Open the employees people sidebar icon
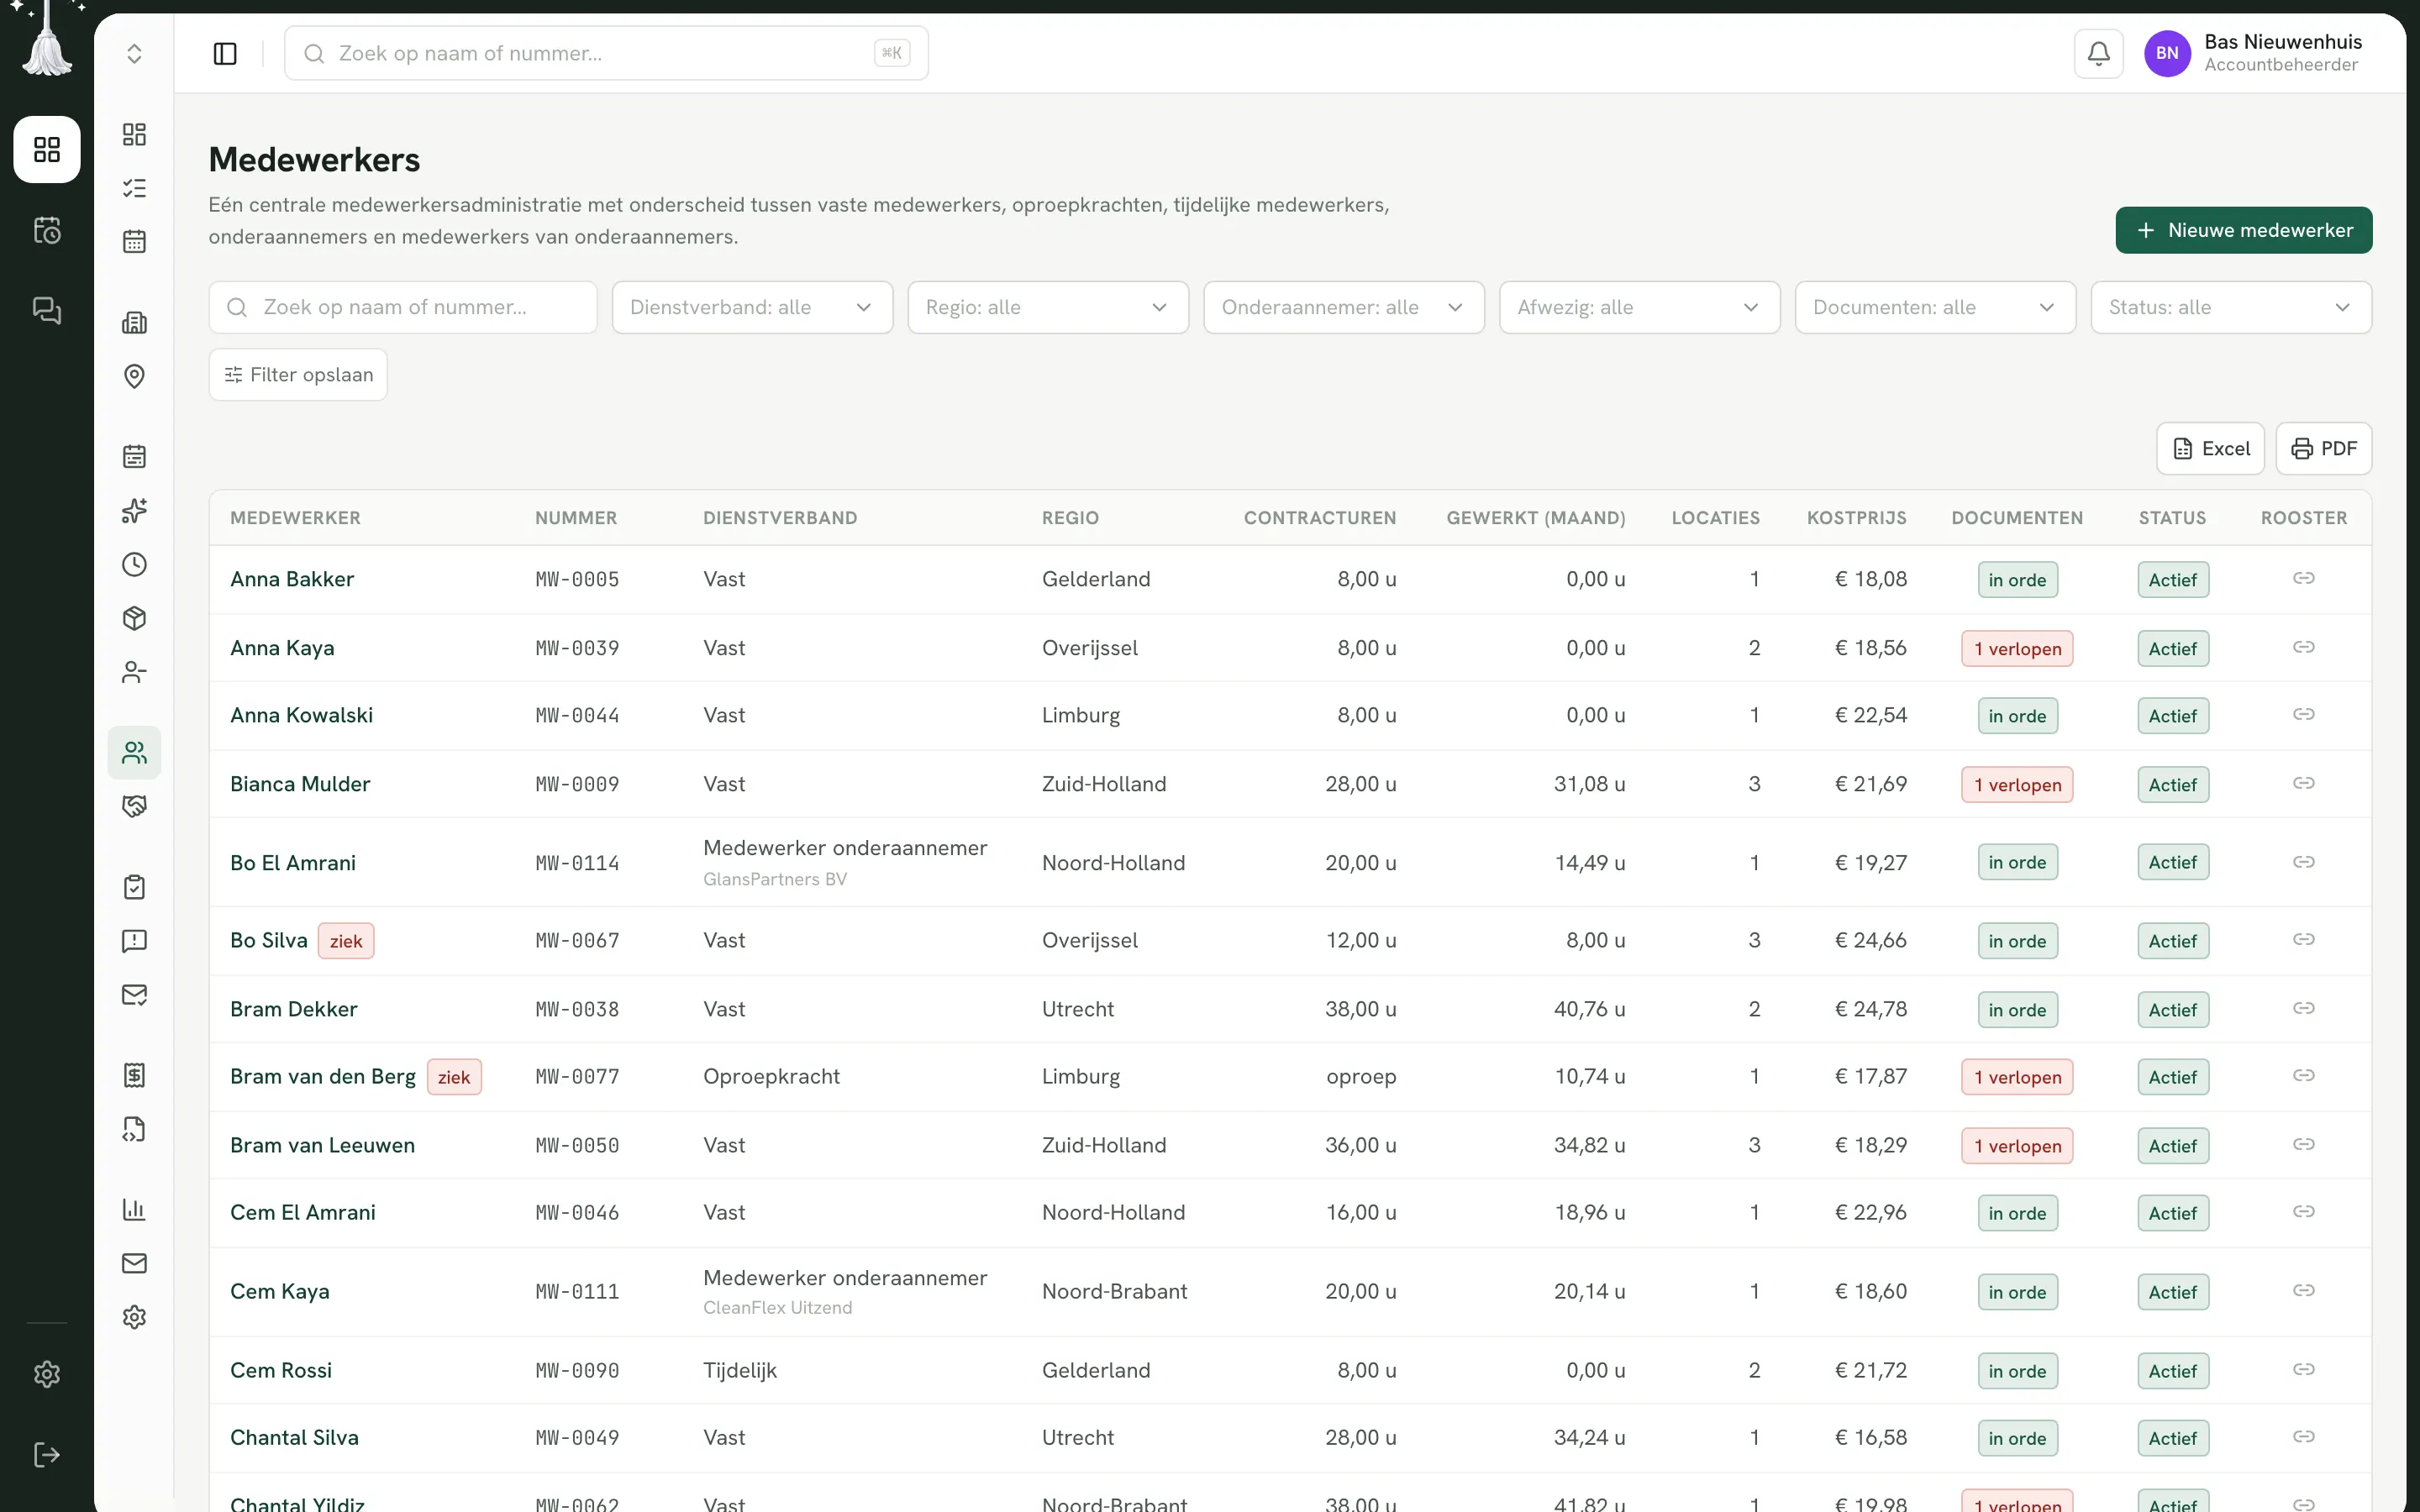Screen dimensions: 2420x1512 coord(134,752)
